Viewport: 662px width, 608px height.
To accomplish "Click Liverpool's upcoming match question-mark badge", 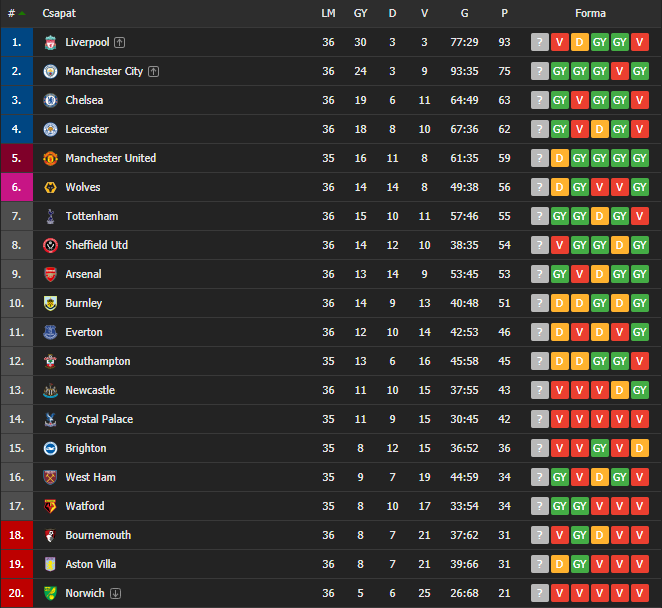I will [x=540, y=42].
